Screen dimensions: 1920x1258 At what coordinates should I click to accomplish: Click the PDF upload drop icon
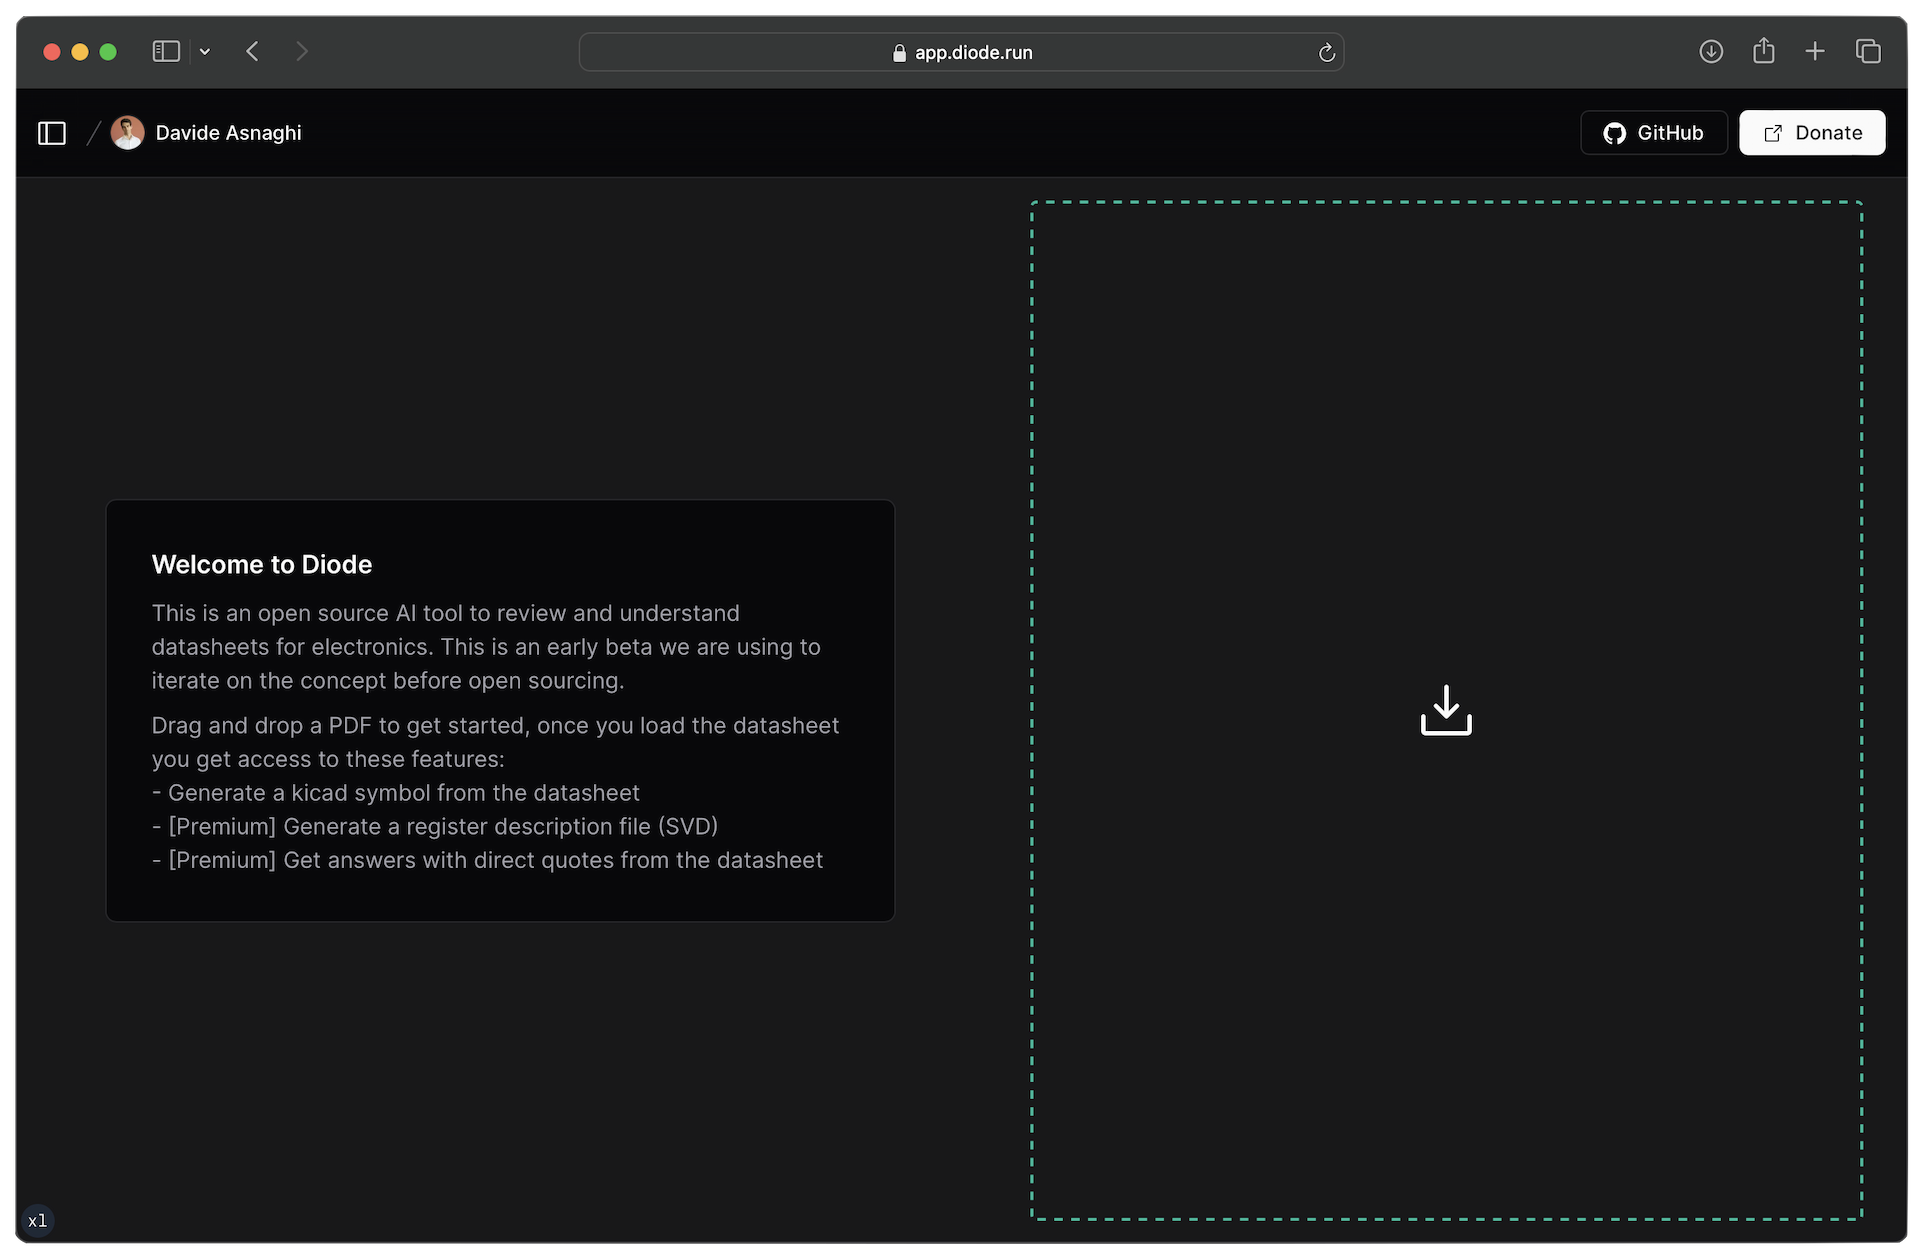(x=1446, y=710)
